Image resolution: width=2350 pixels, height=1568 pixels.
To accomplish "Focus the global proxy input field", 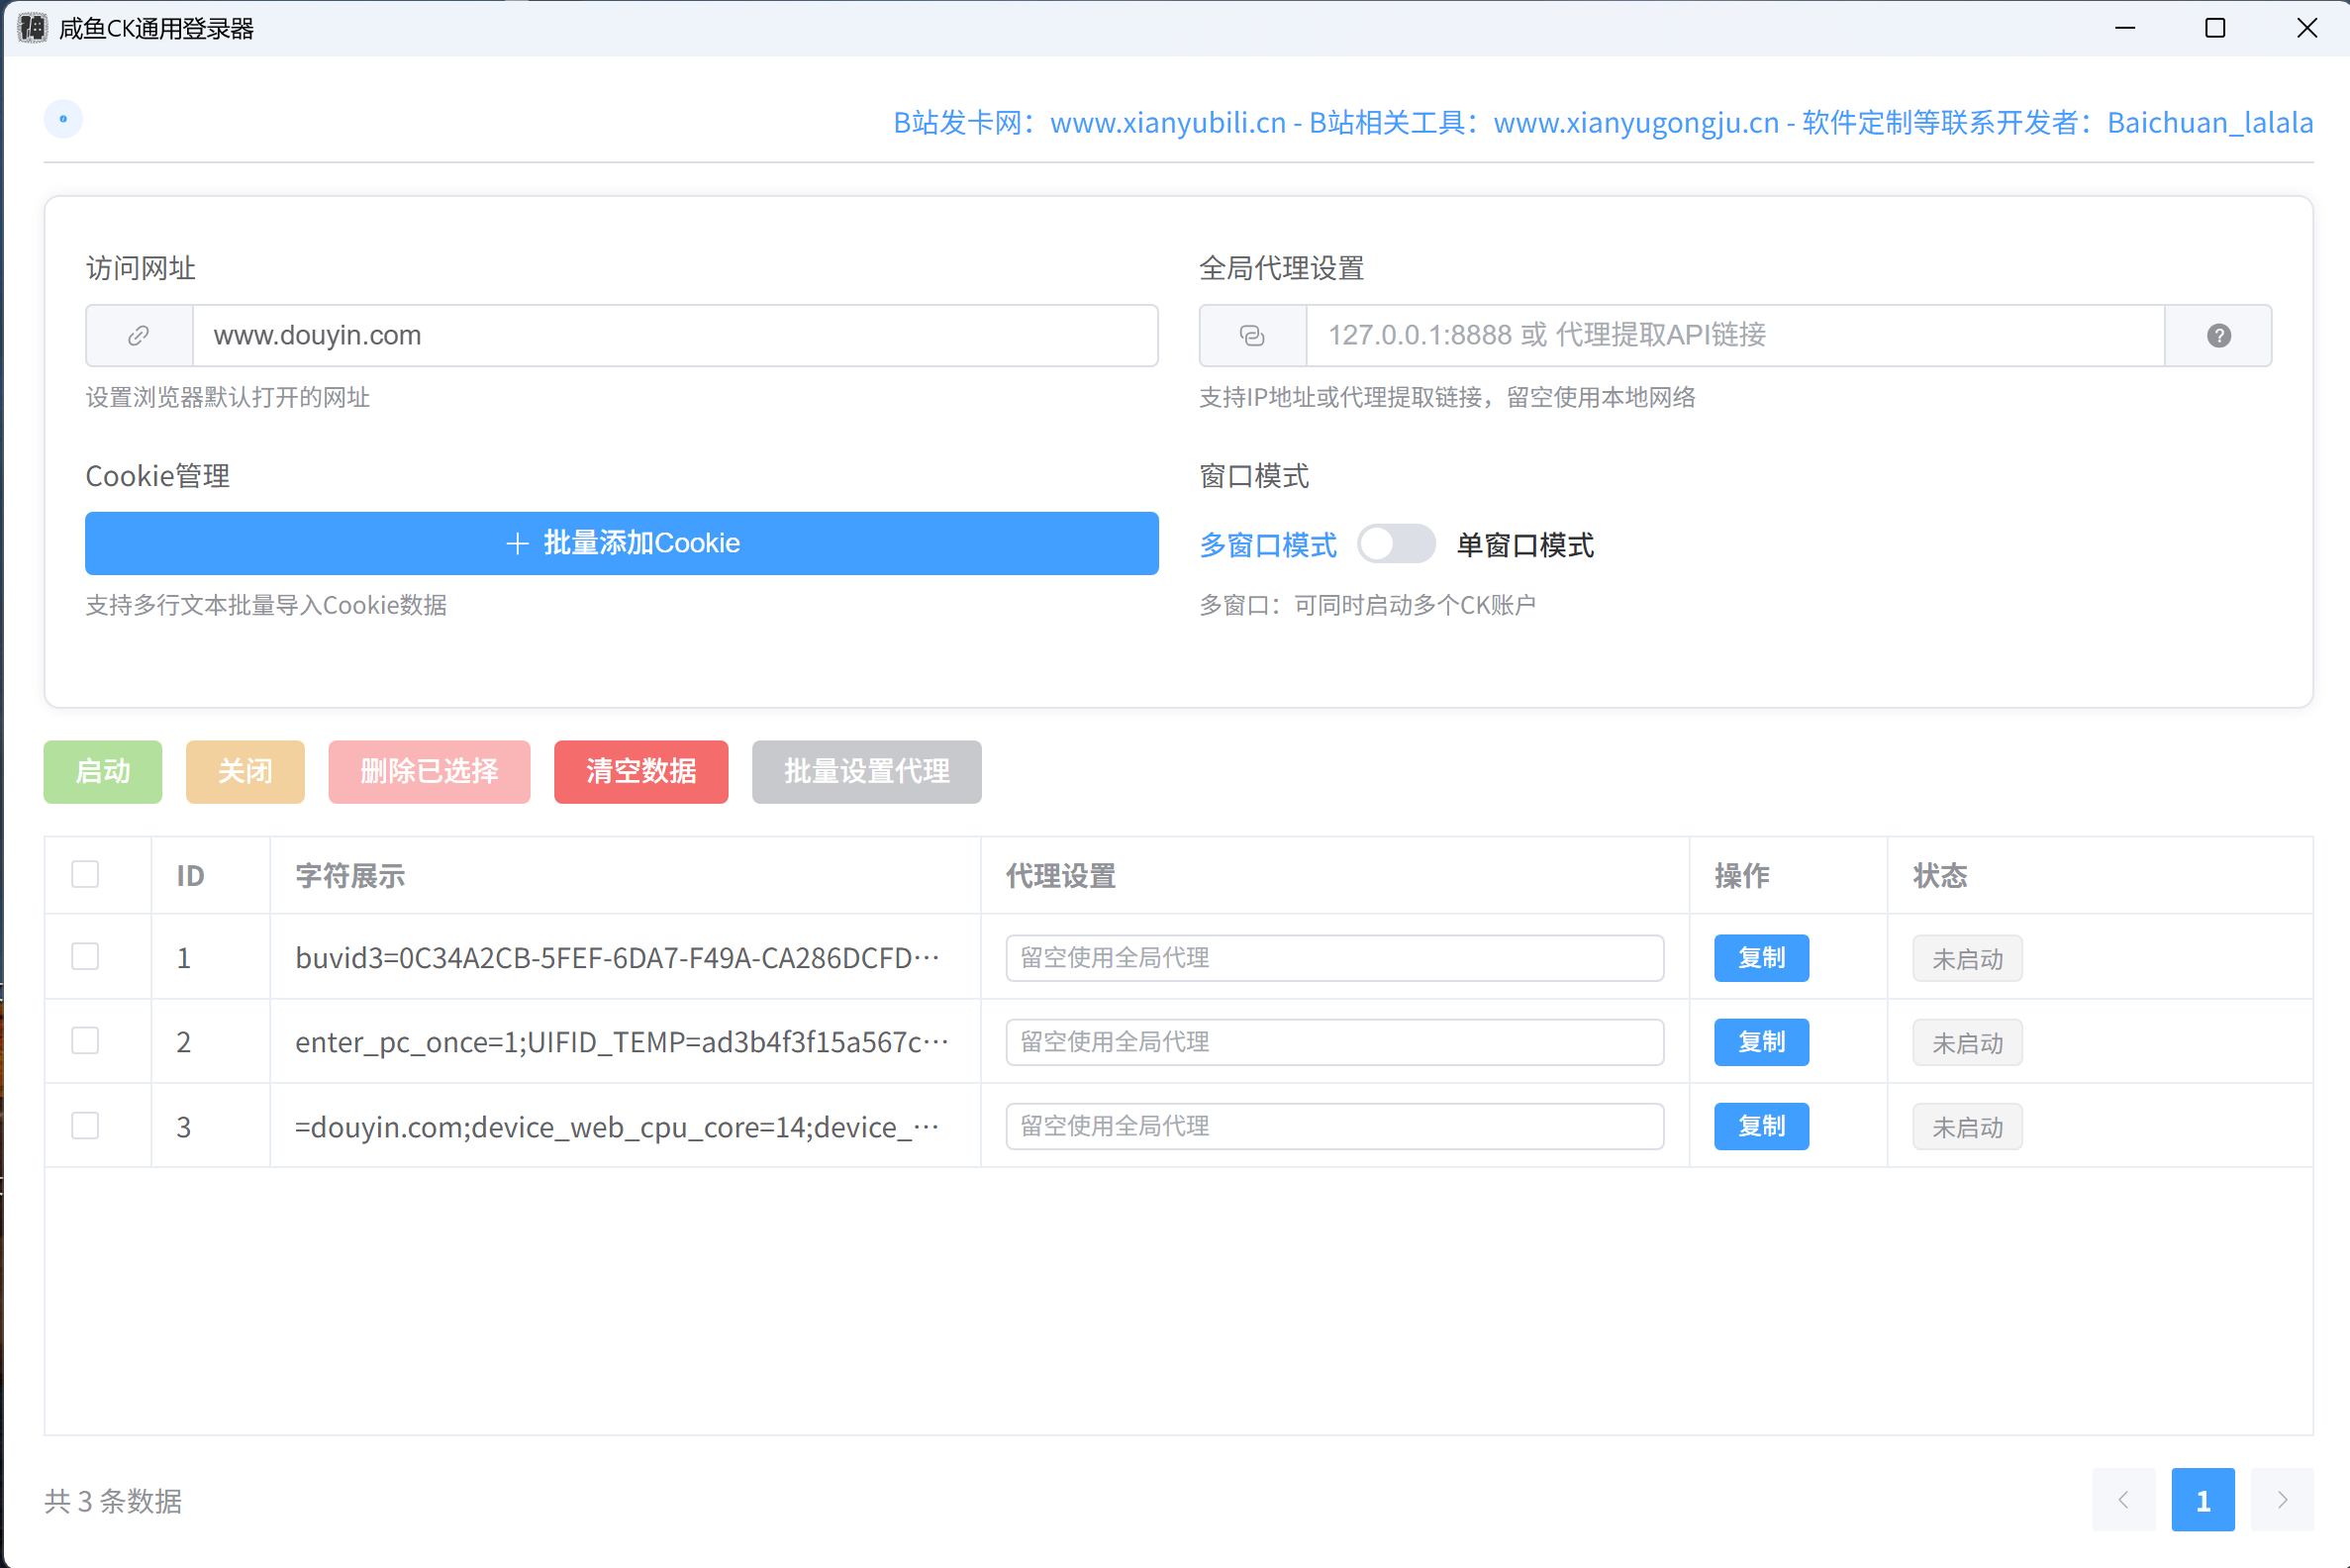I will [x=1735, y=336].
